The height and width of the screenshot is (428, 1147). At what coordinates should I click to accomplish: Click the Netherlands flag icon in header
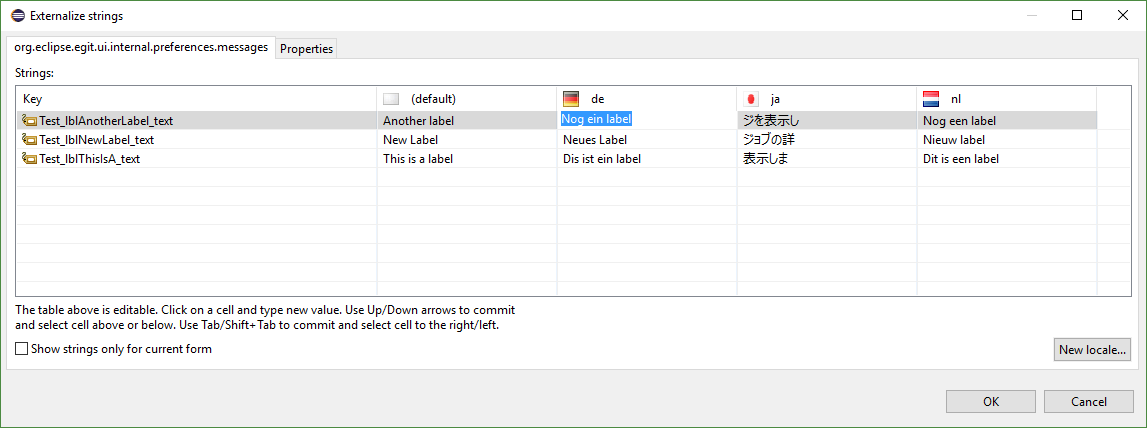[x=930, y=99]
